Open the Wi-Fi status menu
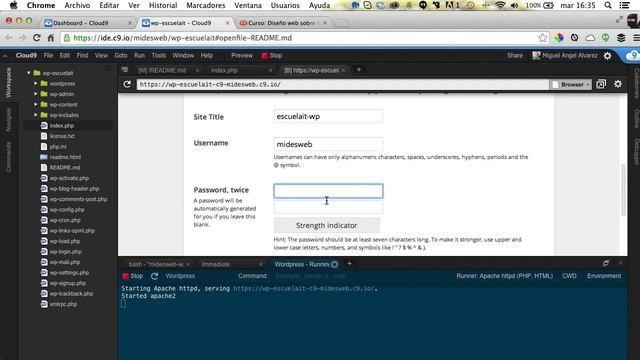Viewport: 640px width, 360px height. (x=500, y=5)
